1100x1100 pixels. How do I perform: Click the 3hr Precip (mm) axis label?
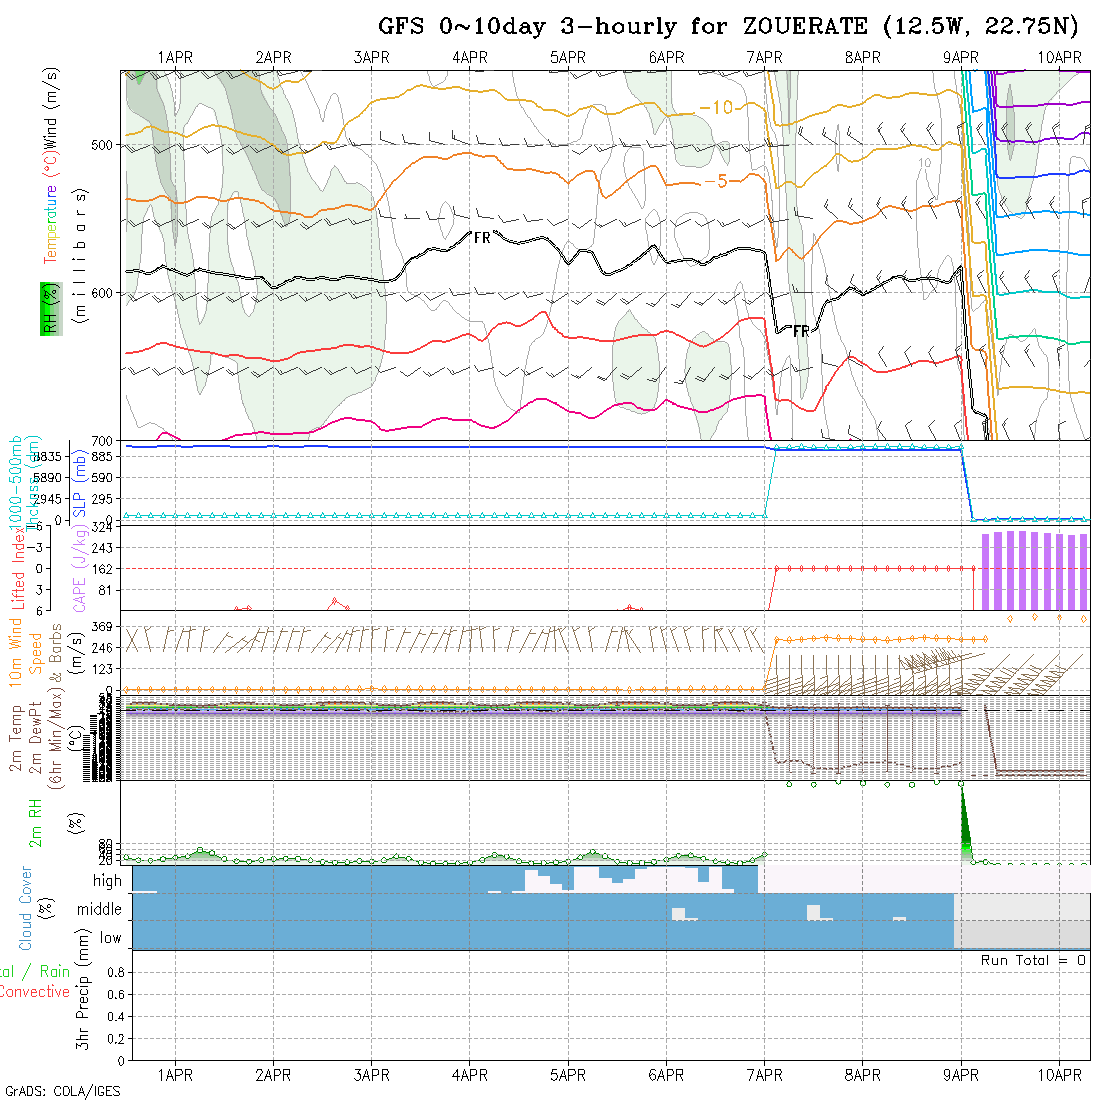click(83, 989)
